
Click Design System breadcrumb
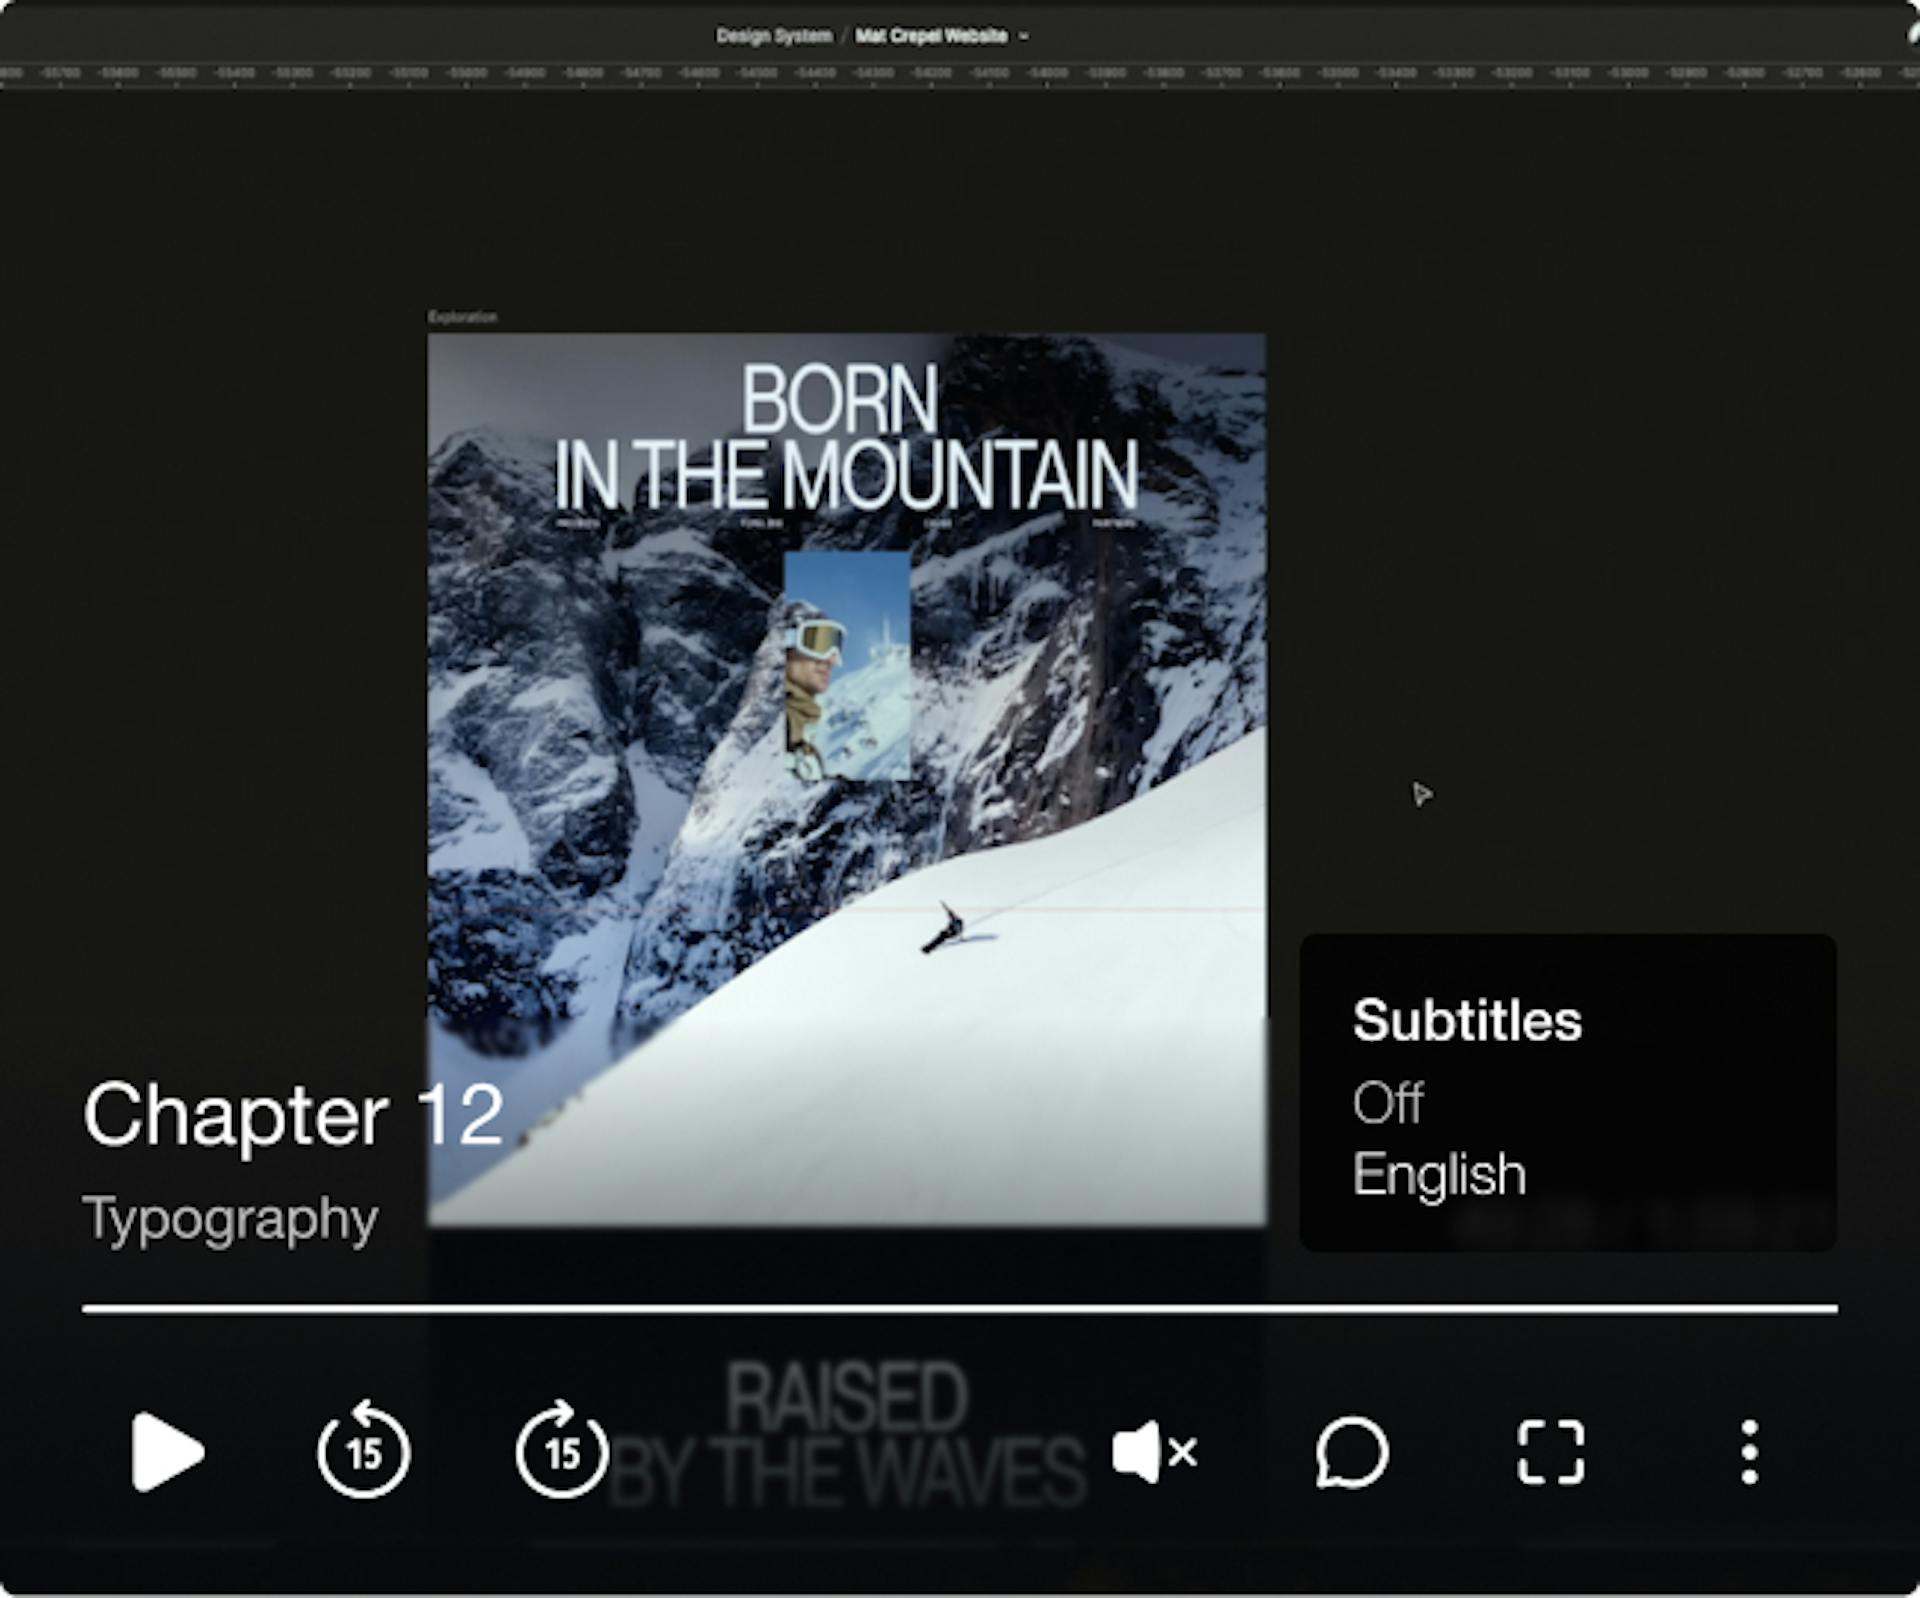pos(774,36)
